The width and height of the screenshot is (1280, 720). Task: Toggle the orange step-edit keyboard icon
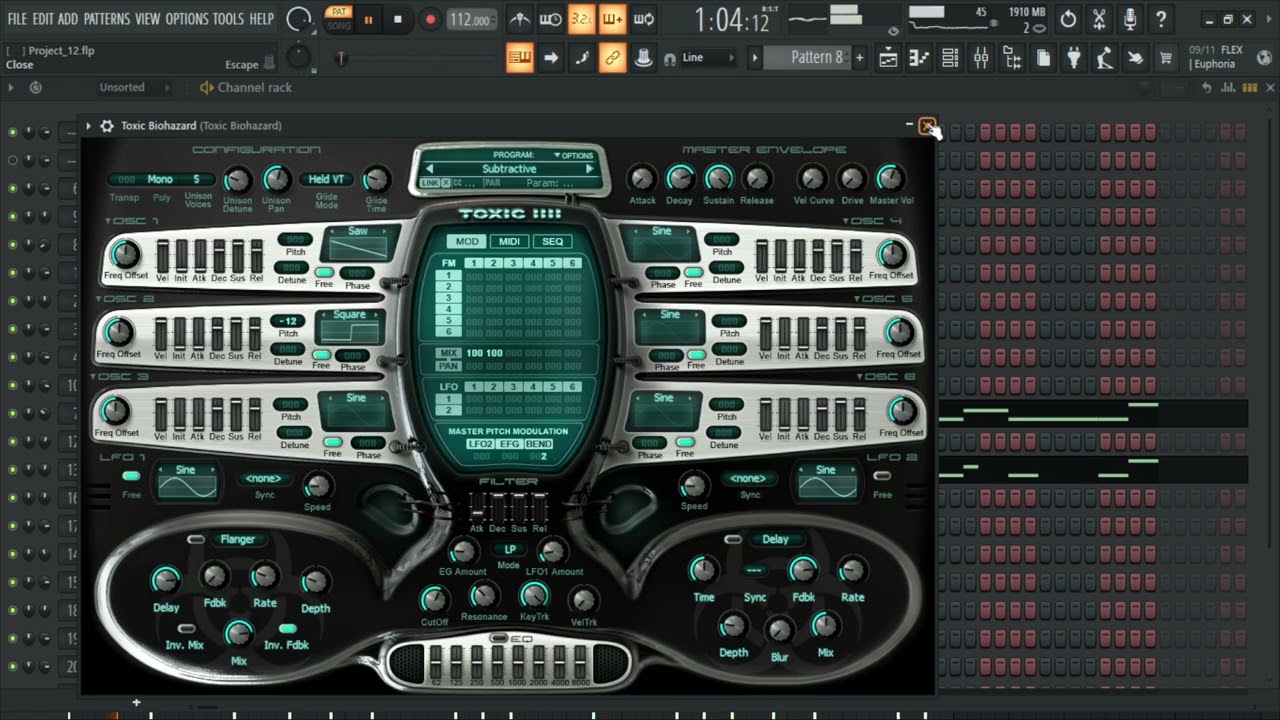point(520,58)
